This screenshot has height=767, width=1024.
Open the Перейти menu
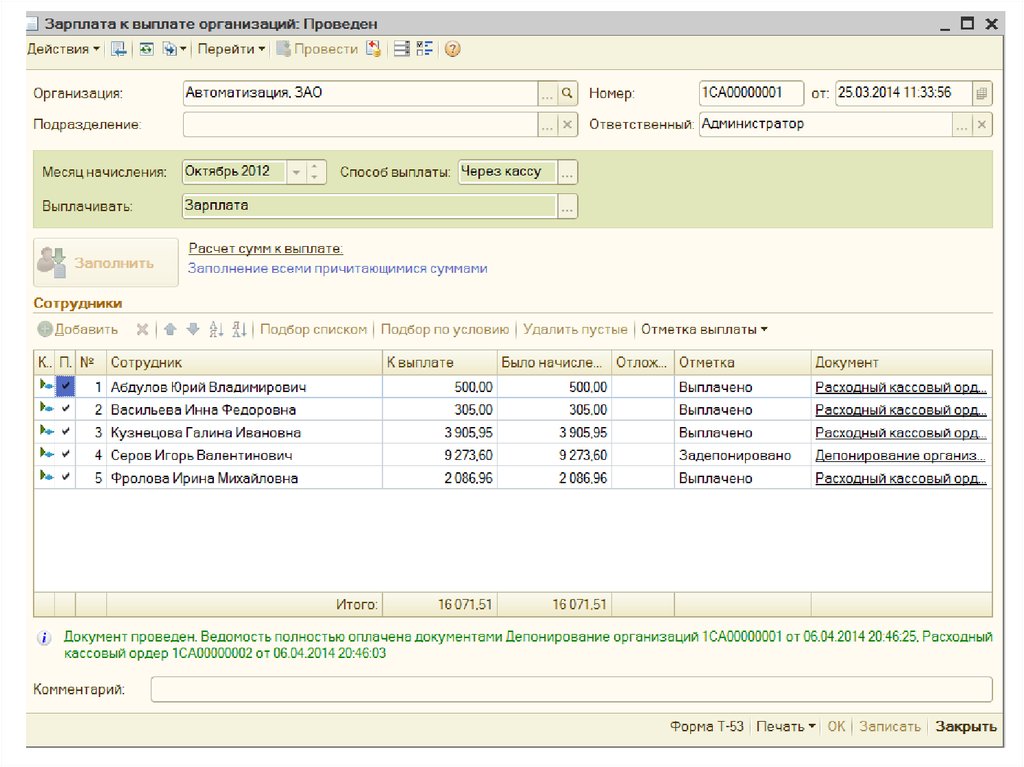(x=231, y=49)
